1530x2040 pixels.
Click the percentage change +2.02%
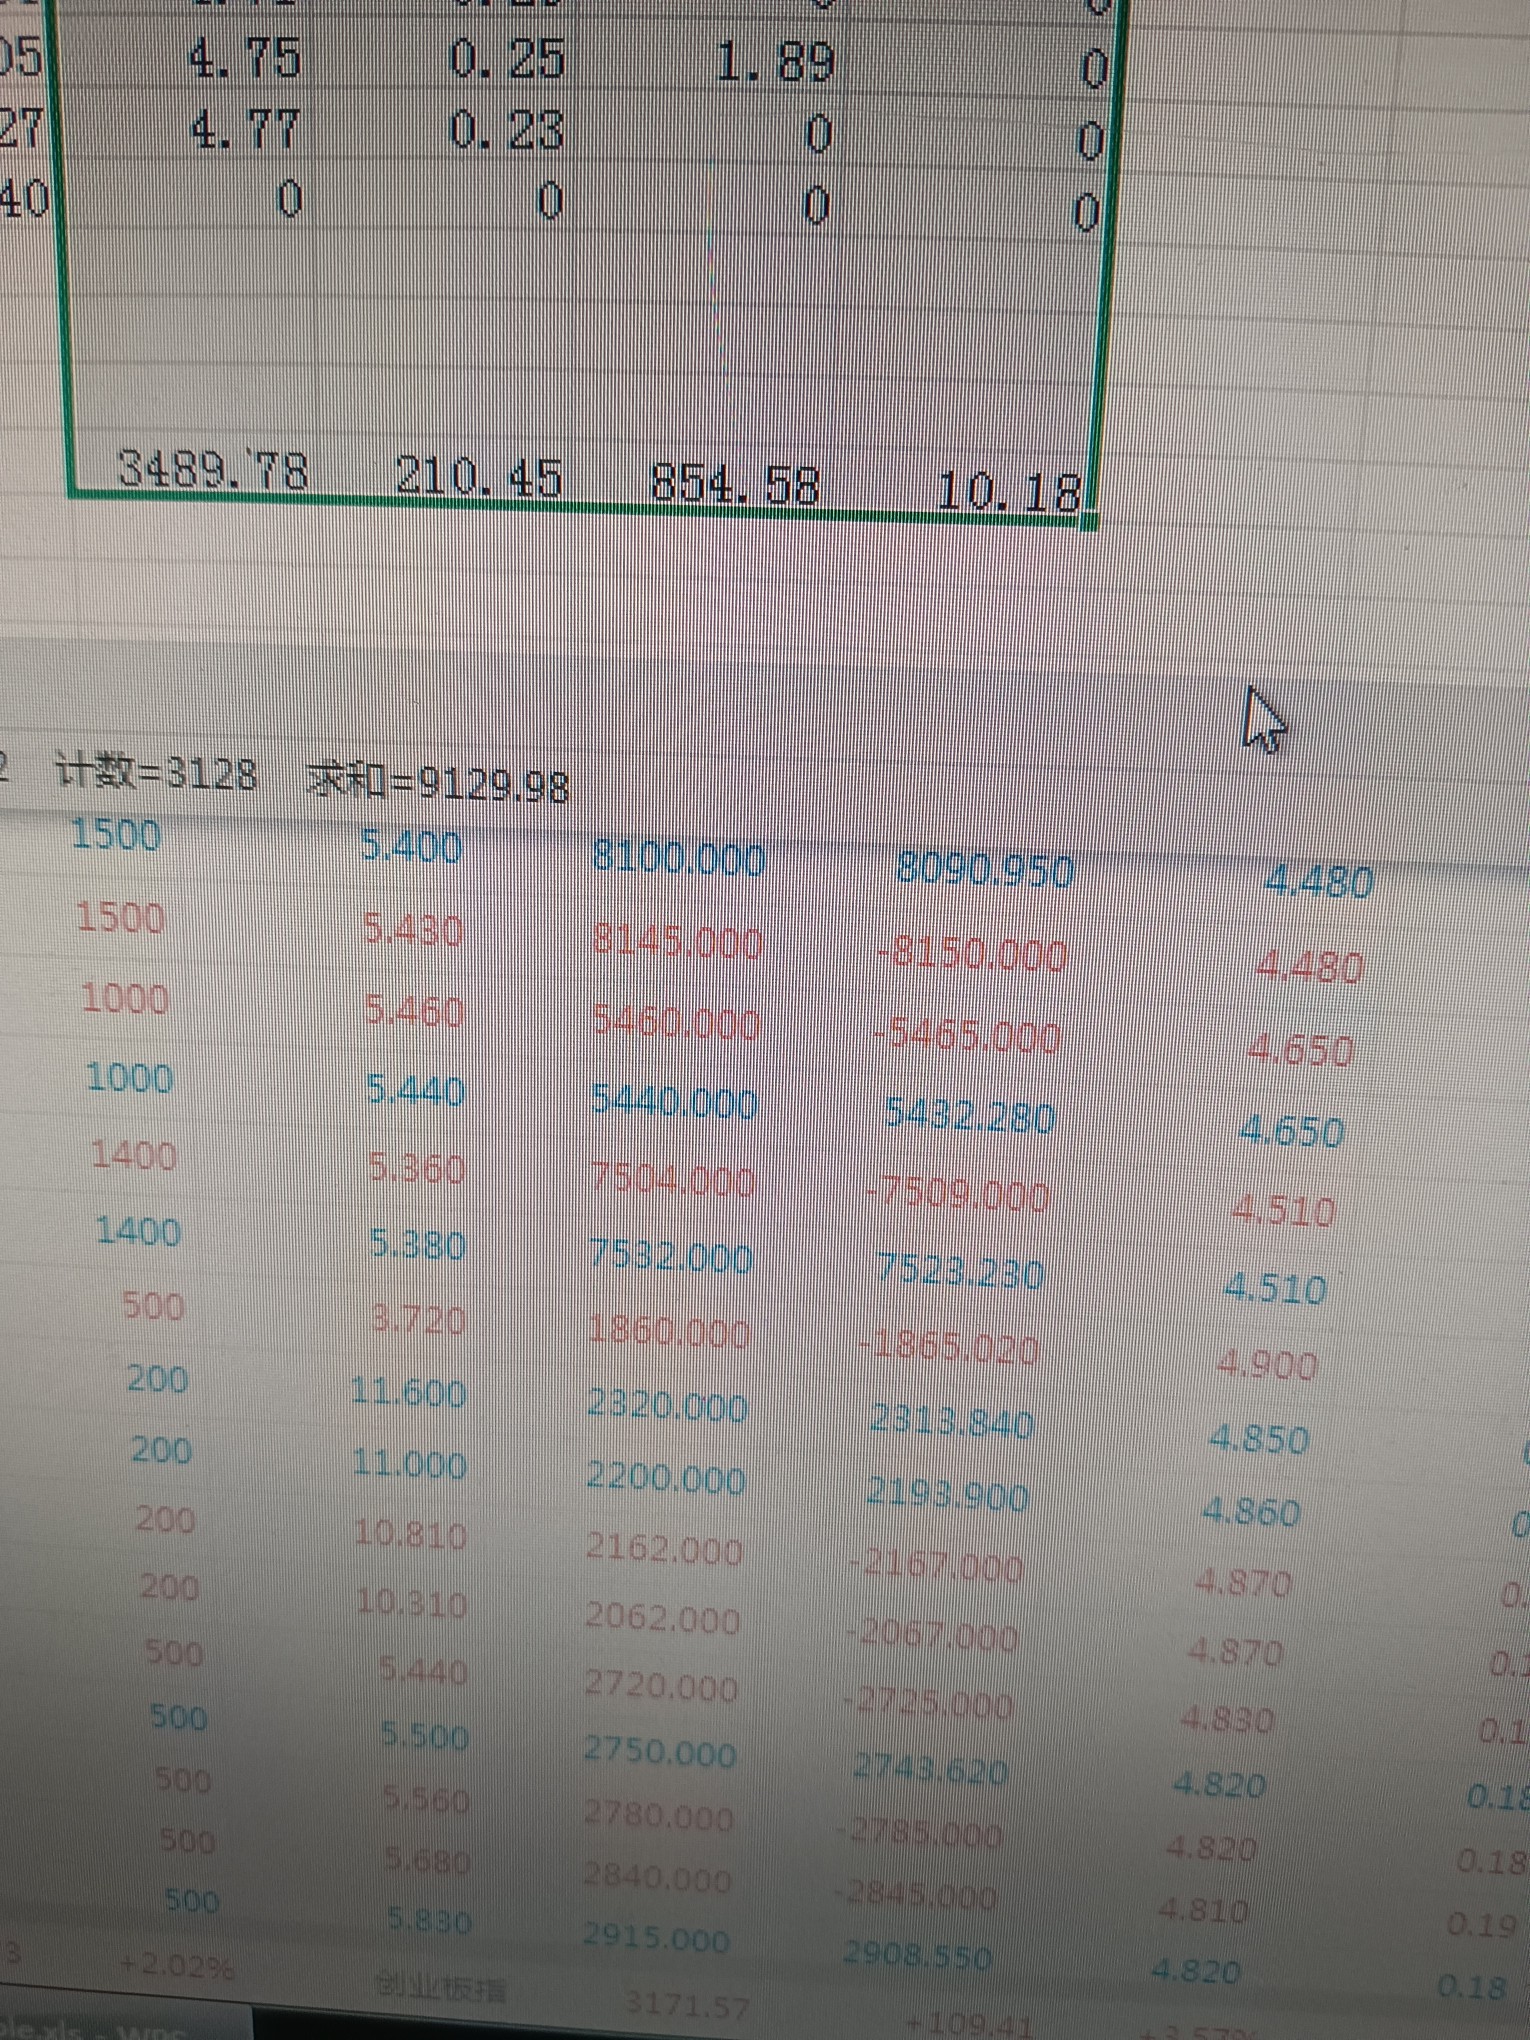[177, 1967]
